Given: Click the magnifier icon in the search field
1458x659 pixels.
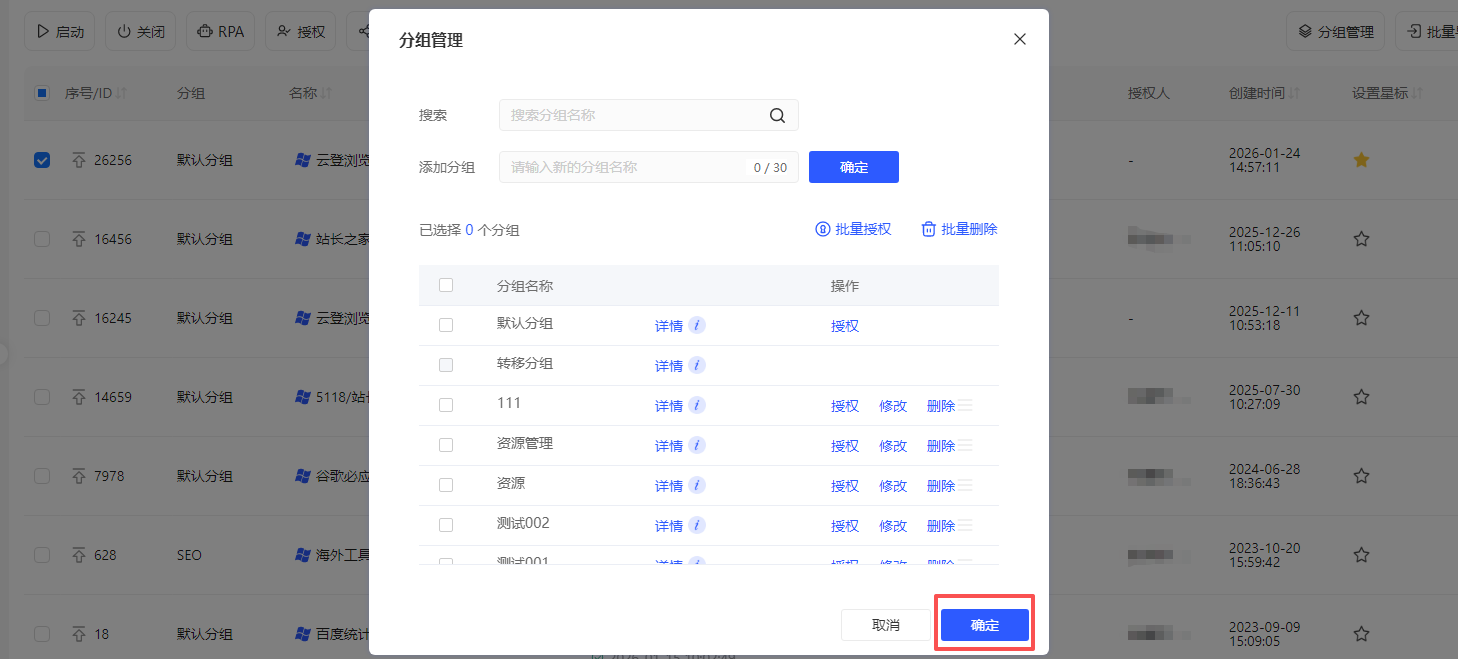Looking at the screenshot, I should [777, 115].
